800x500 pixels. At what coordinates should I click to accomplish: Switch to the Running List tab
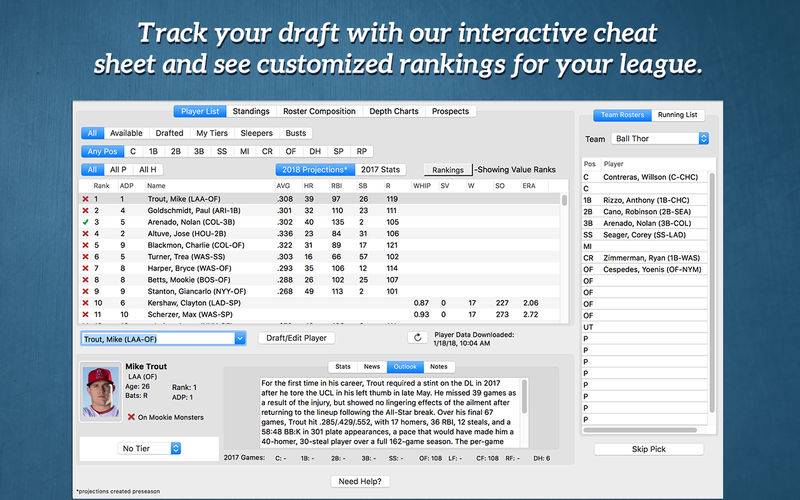tap(678, 115)
